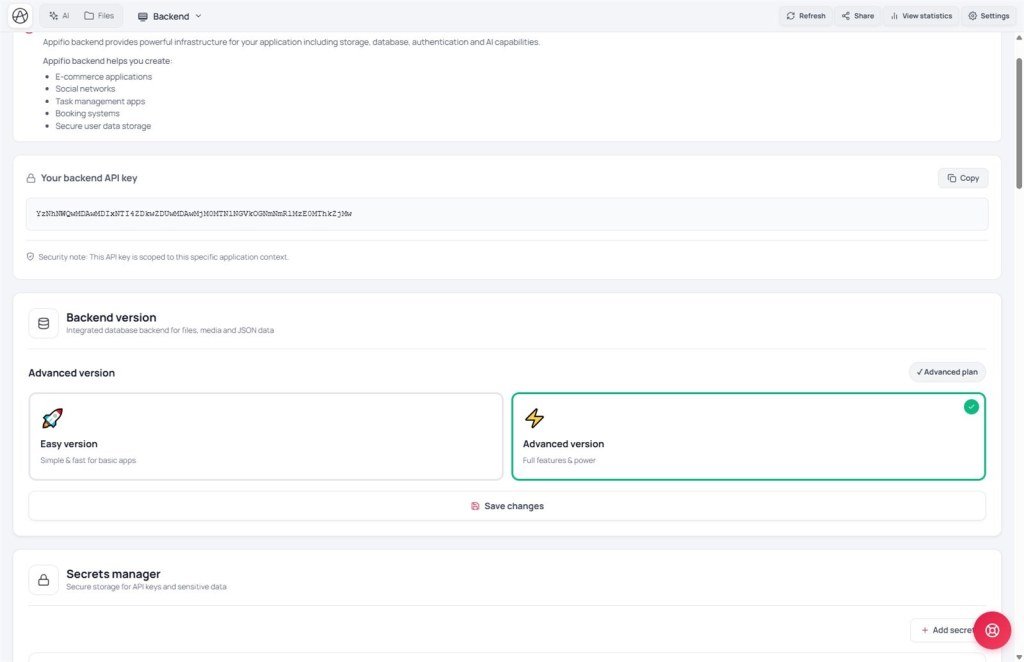This screenshot has width=1024, height=662.
Task: Click the Advanced plan badge
Action: (947, 372)
